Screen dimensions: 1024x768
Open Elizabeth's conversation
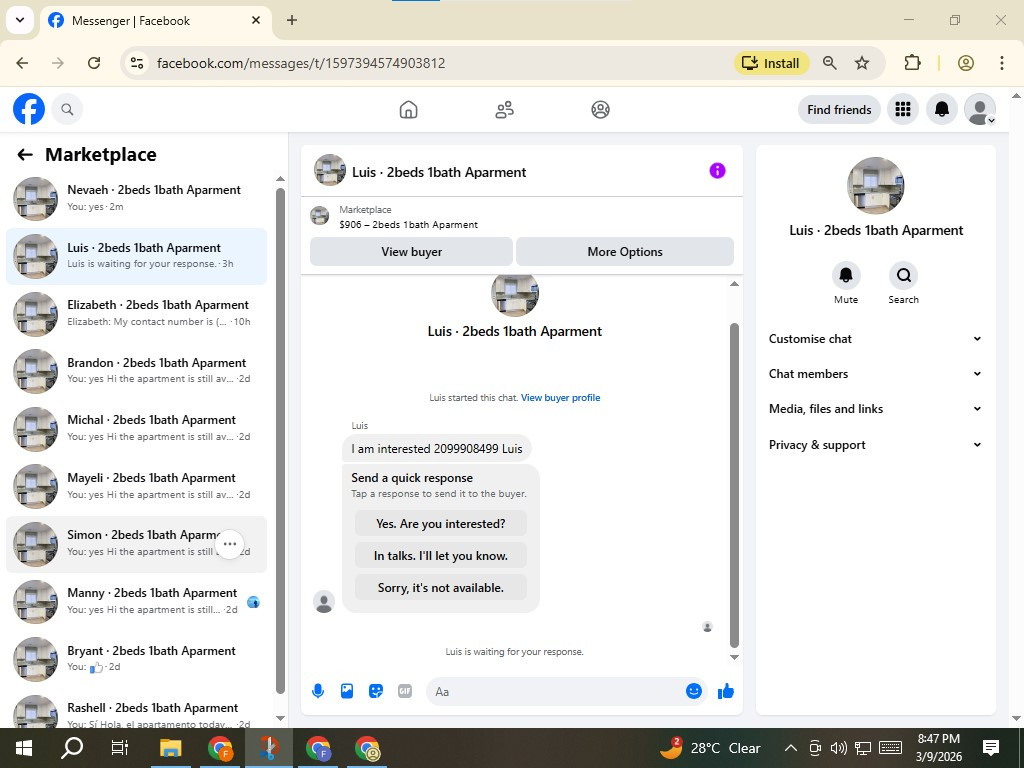click(136, 313)
